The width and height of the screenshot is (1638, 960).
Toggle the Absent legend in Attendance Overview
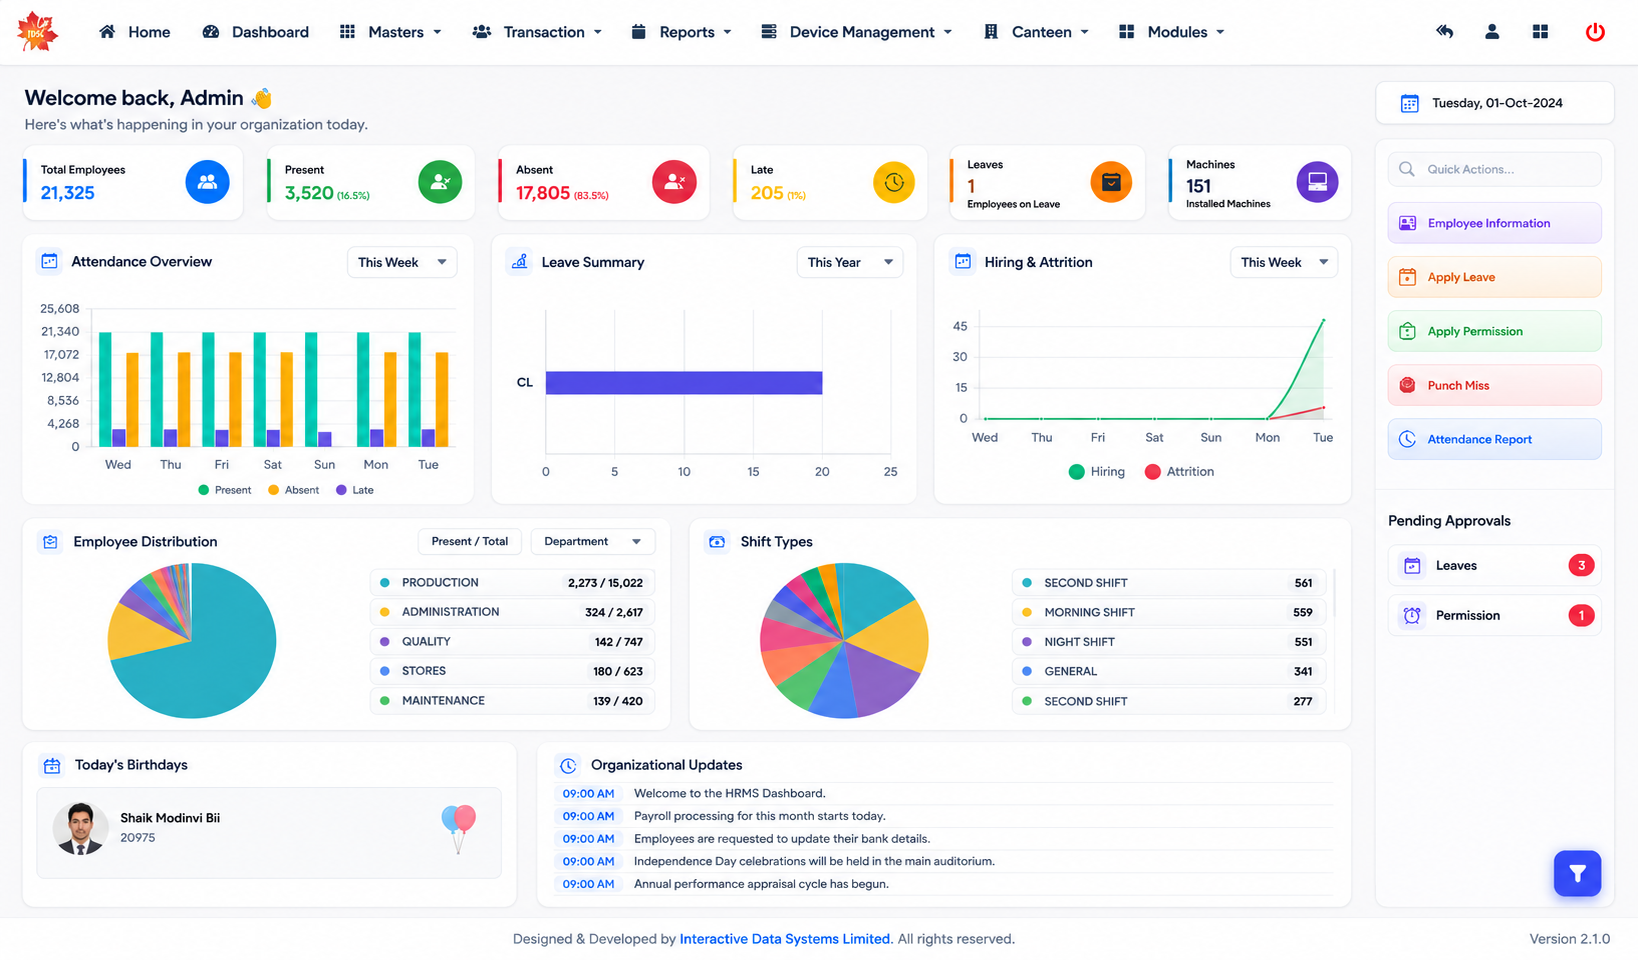coord(294,490)
